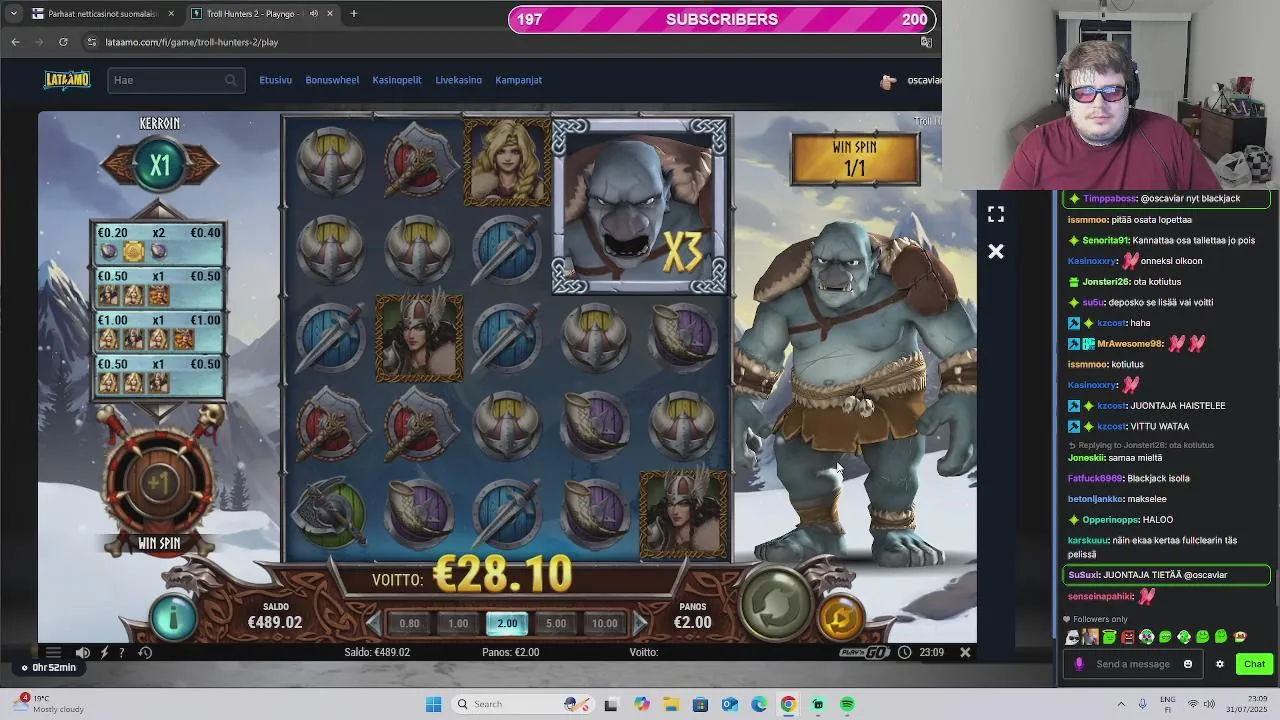Open File Explorer from taskbar

671,704
